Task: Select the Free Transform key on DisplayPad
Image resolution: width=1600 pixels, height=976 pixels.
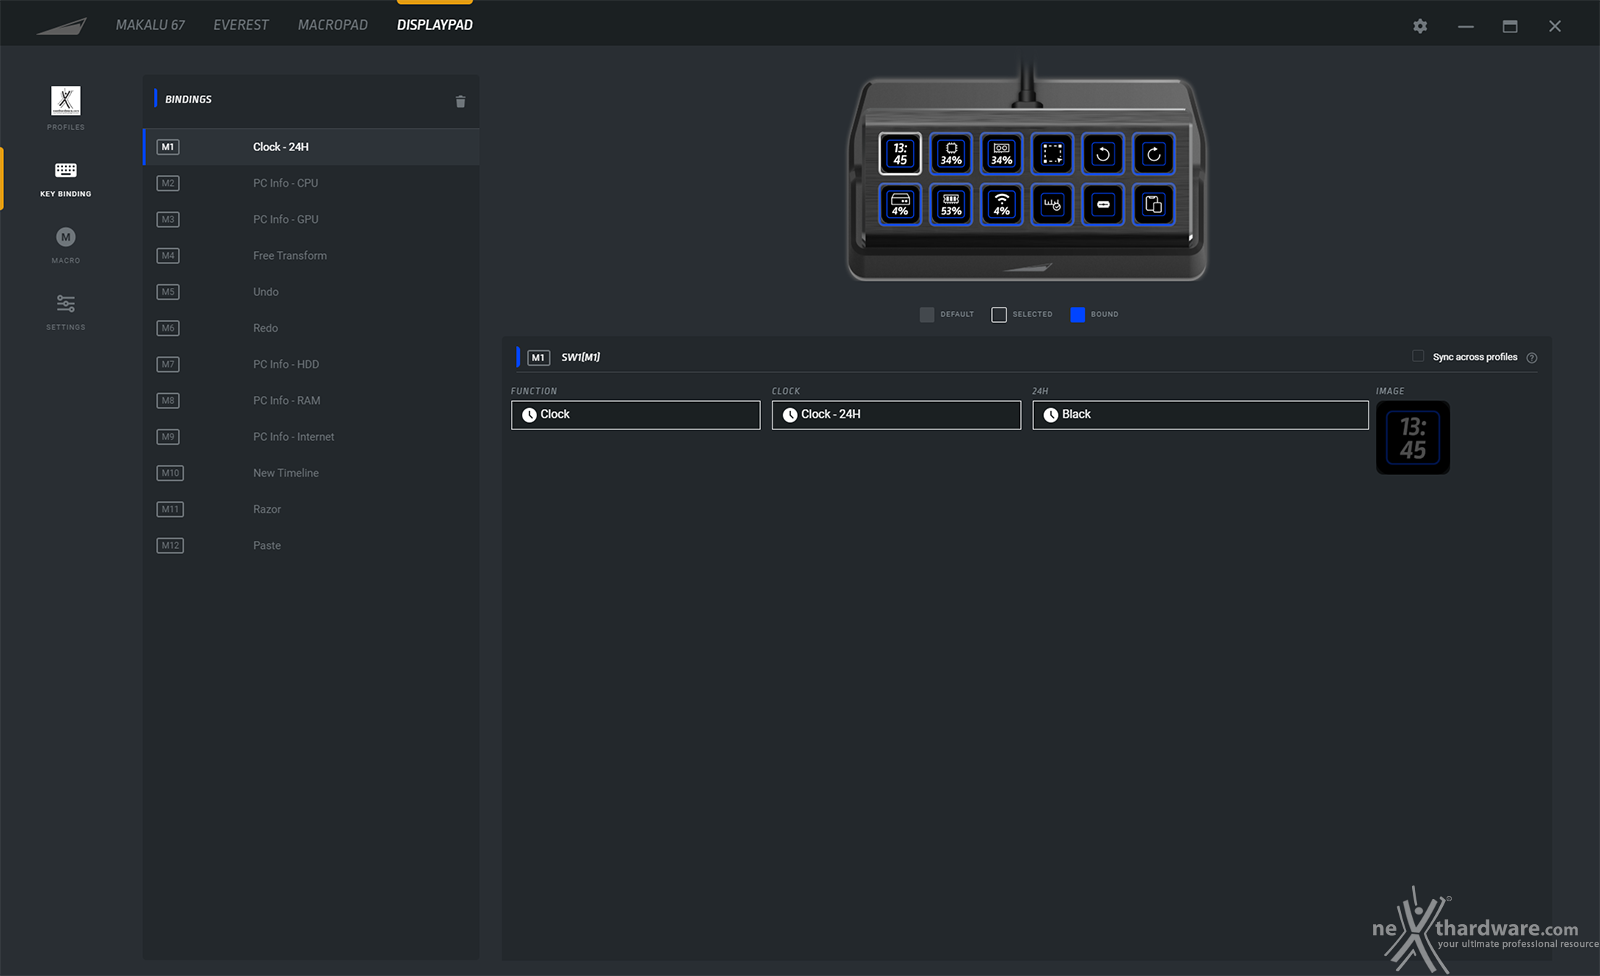Action: (x=1052, y=154)
